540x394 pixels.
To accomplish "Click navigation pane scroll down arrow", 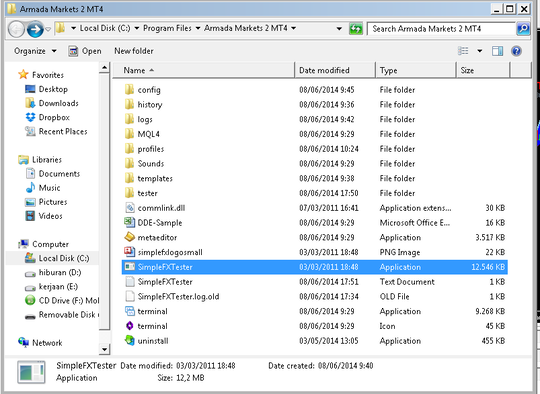I will (x=104, y=349).
